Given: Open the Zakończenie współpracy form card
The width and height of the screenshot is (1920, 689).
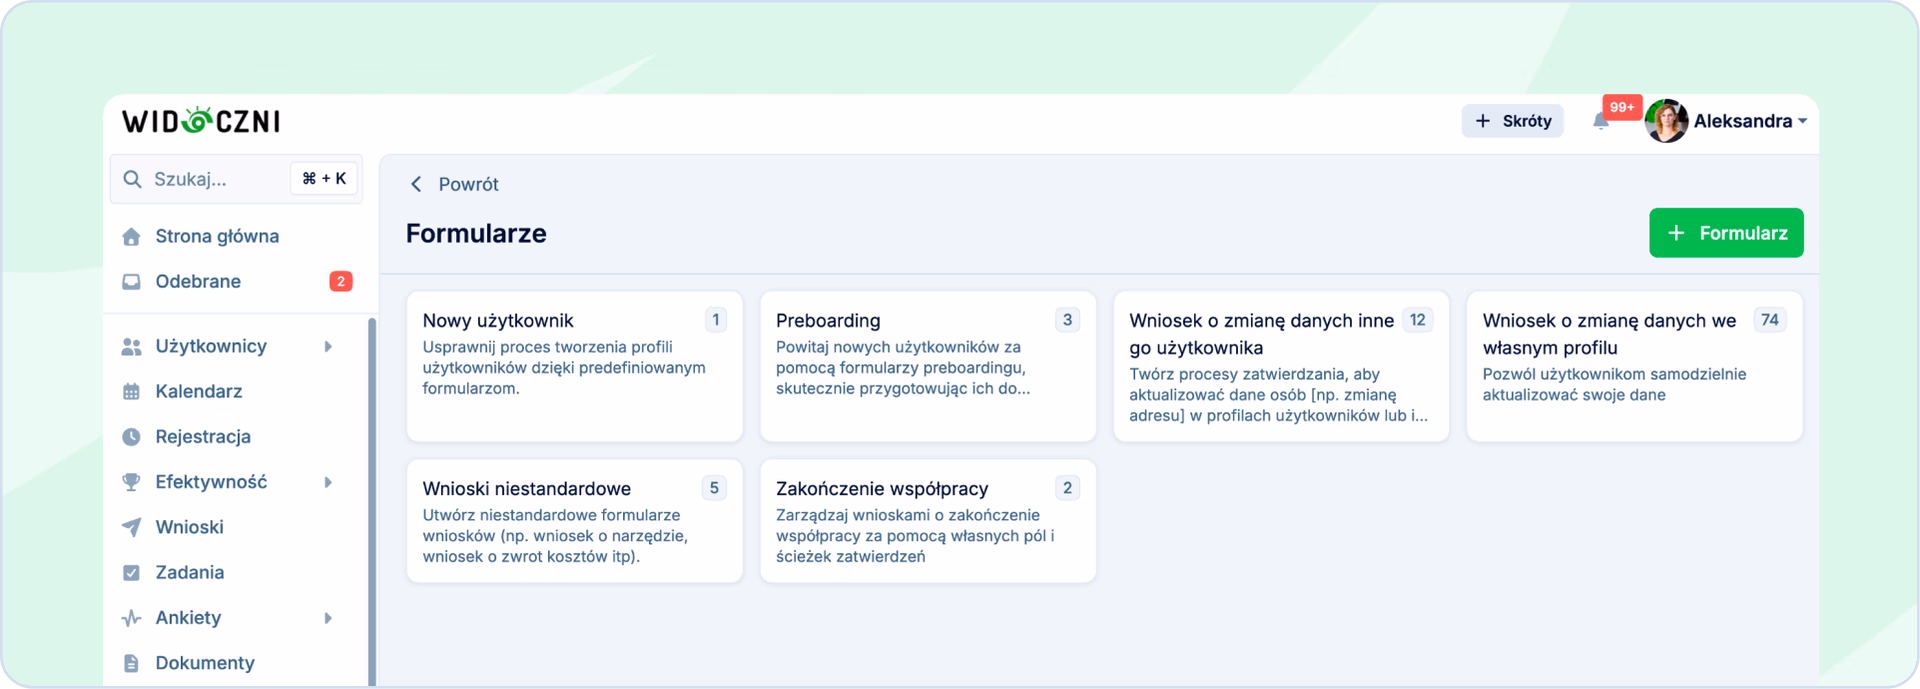Looking at the screenshot, I should point(928,521).
